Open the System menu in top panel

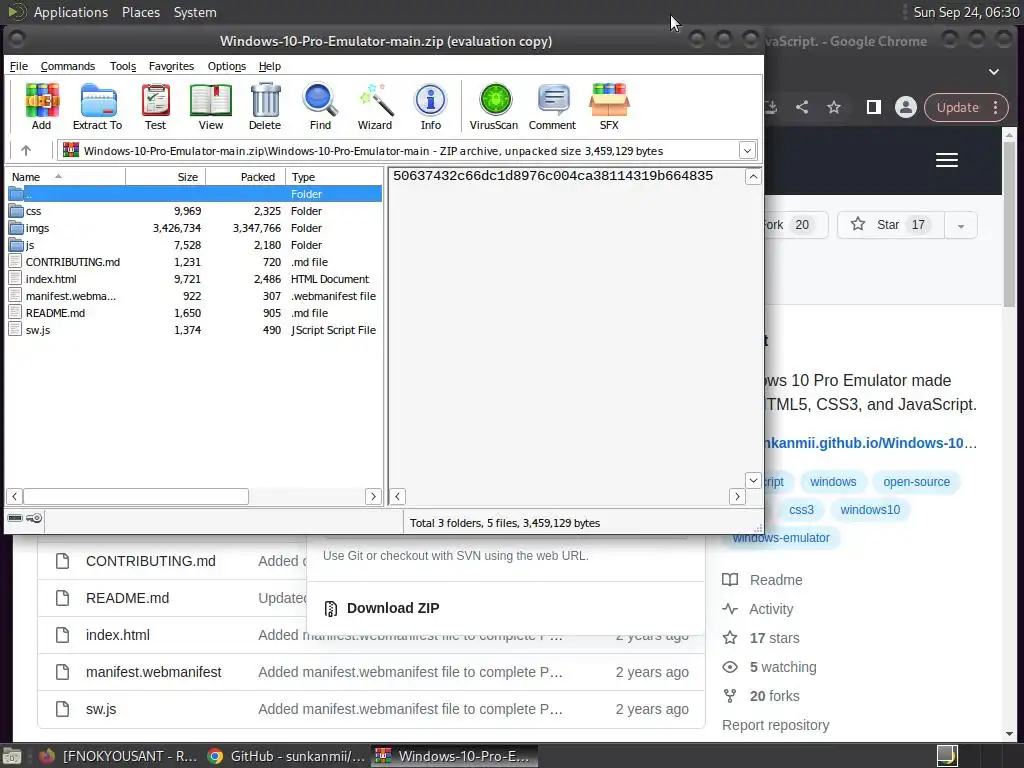click(x=195, y=12)
